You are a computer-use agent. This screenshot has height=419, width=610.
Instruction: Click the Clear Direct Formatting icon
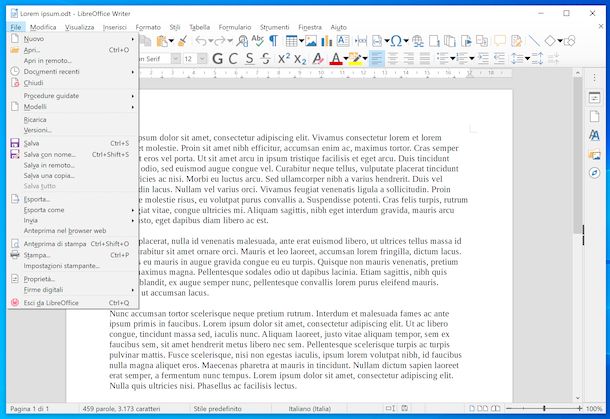click(x=317, y=59)
